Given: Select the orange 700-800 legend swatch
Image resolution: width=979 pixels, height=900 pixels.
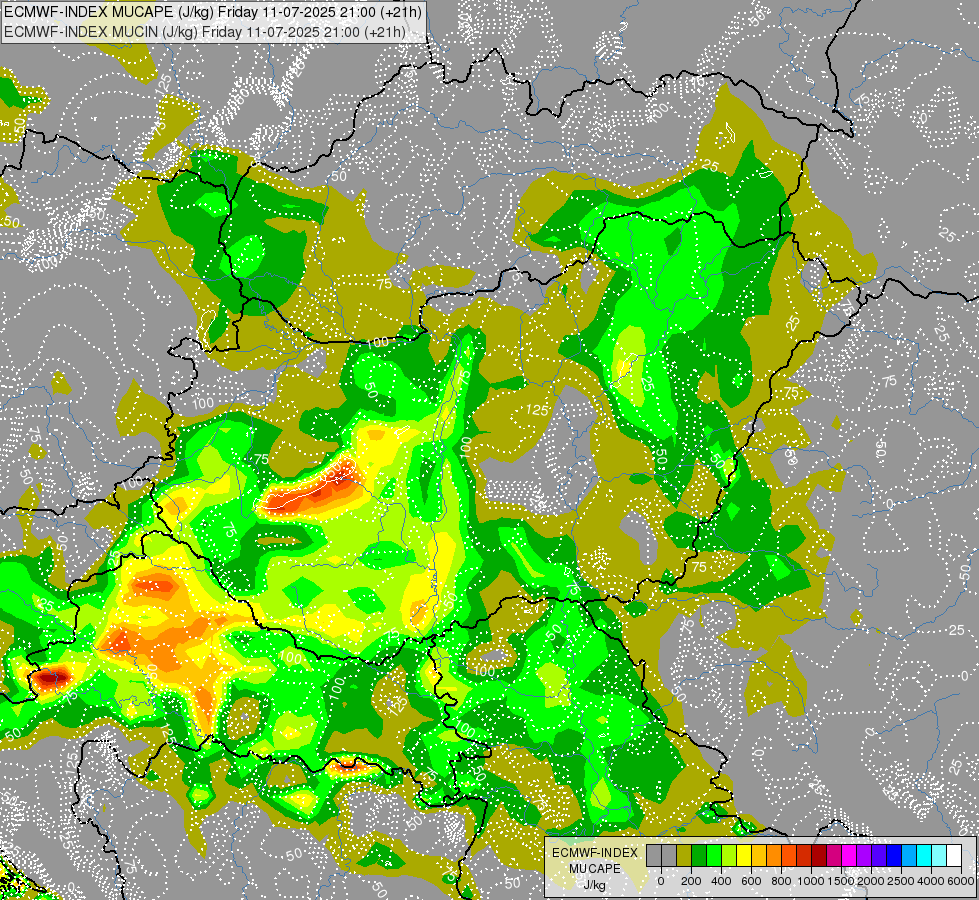Looking at the screenshot, I should (x=774, y=855).
